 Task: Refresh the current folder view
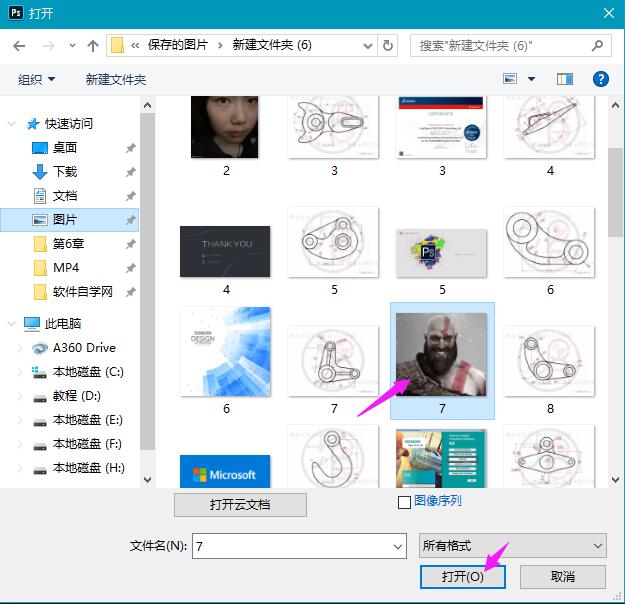(x=388, y=46)
